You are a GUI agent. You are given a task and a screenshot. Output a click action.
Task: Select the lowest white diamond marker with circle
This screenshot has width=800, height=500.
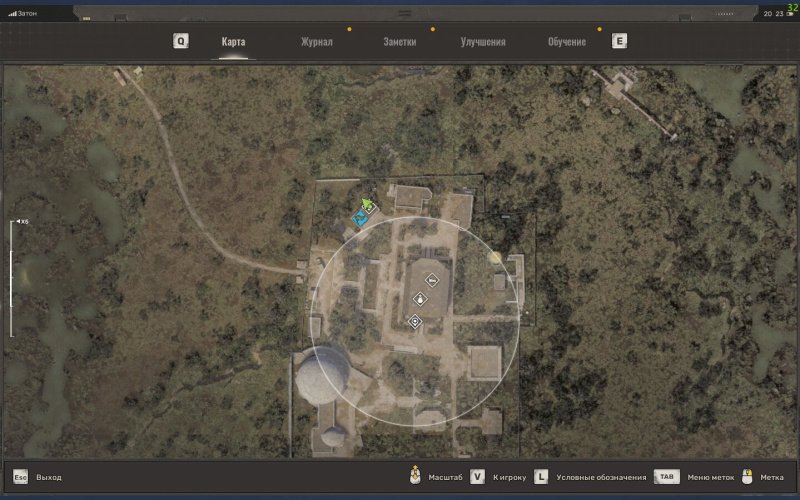point(415,320)
